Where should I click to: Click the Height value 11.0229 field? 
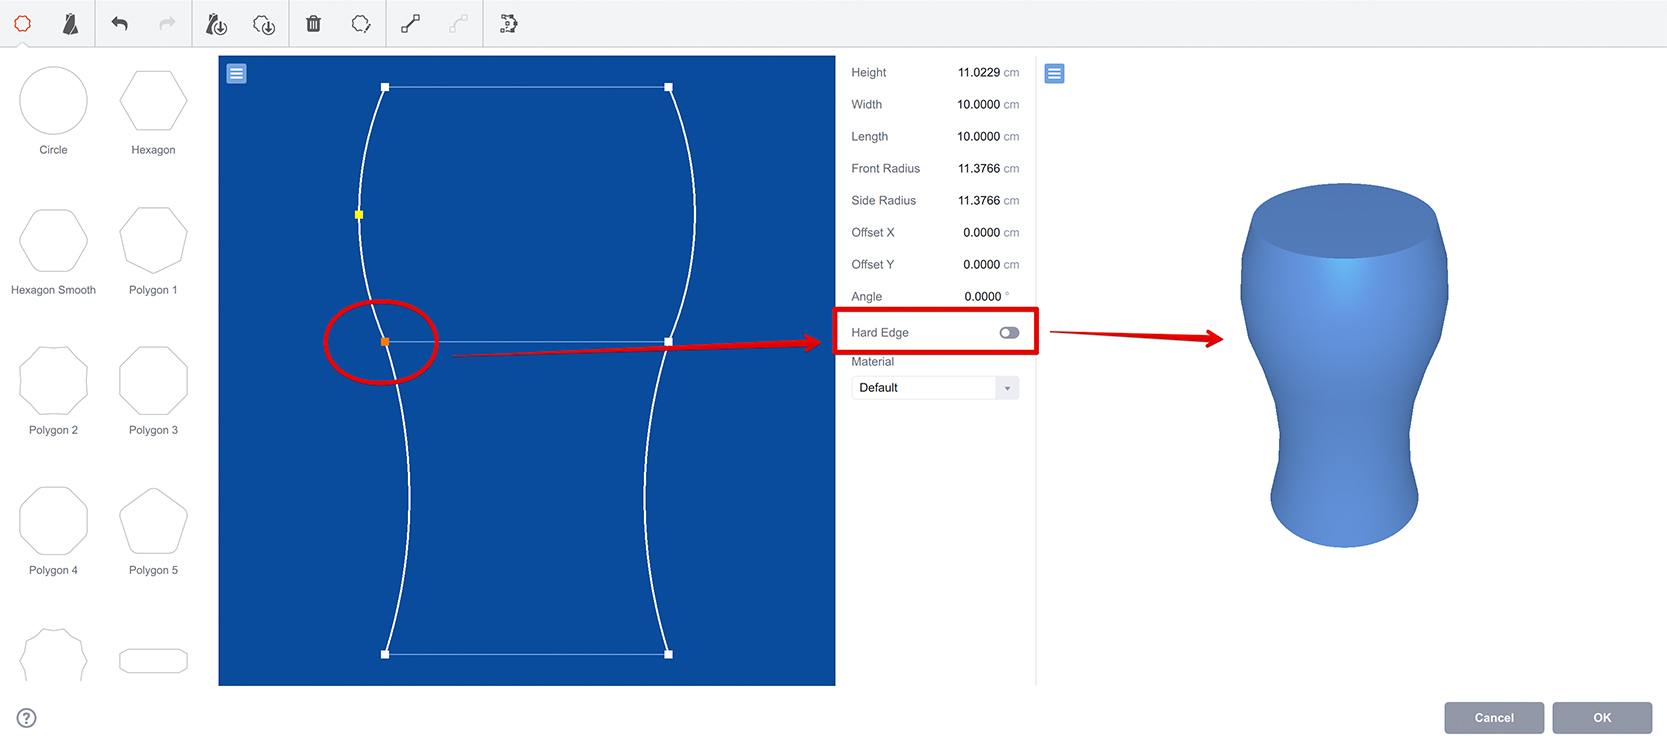978,73
